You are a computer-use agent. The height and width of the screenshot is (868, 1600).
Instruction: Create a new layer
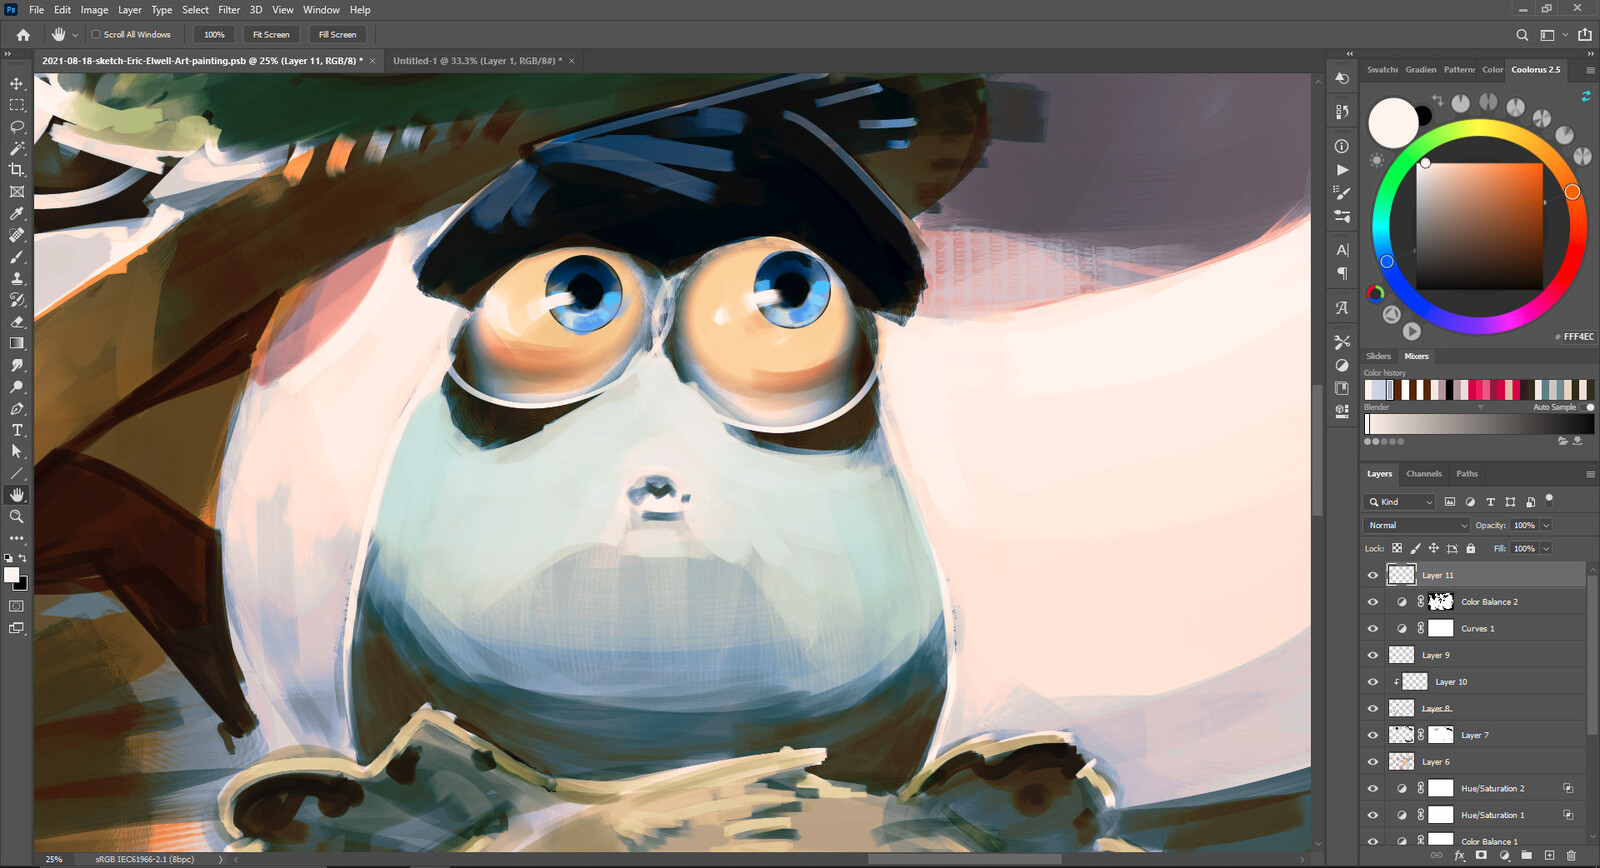(1549, 856)
